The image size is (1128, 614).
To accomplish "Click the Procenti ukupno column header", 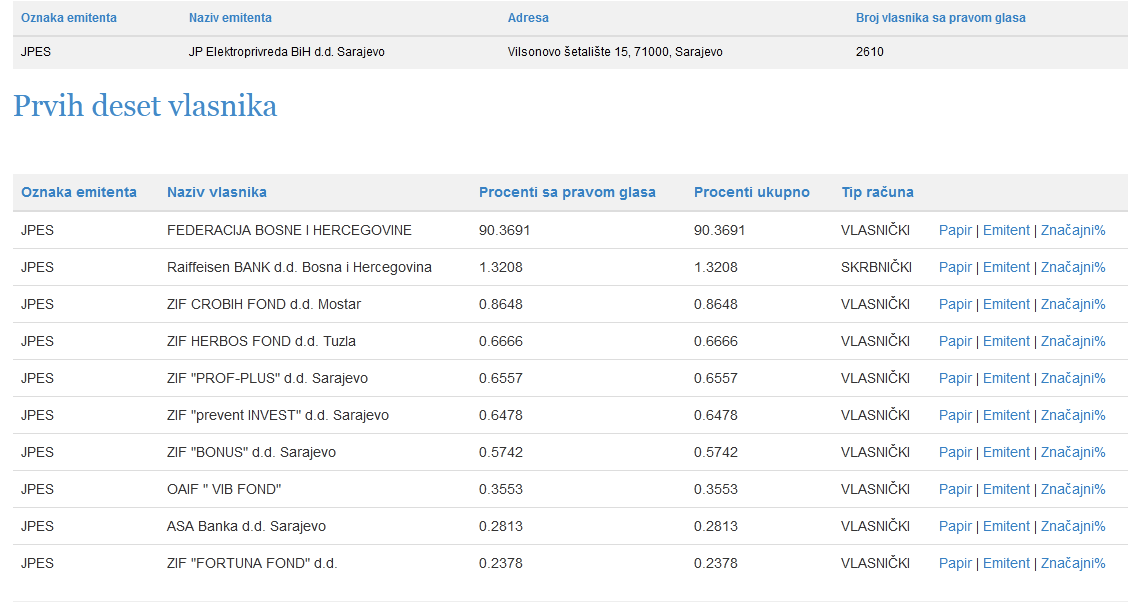I will pyautogui.click(x=752, y=192).
